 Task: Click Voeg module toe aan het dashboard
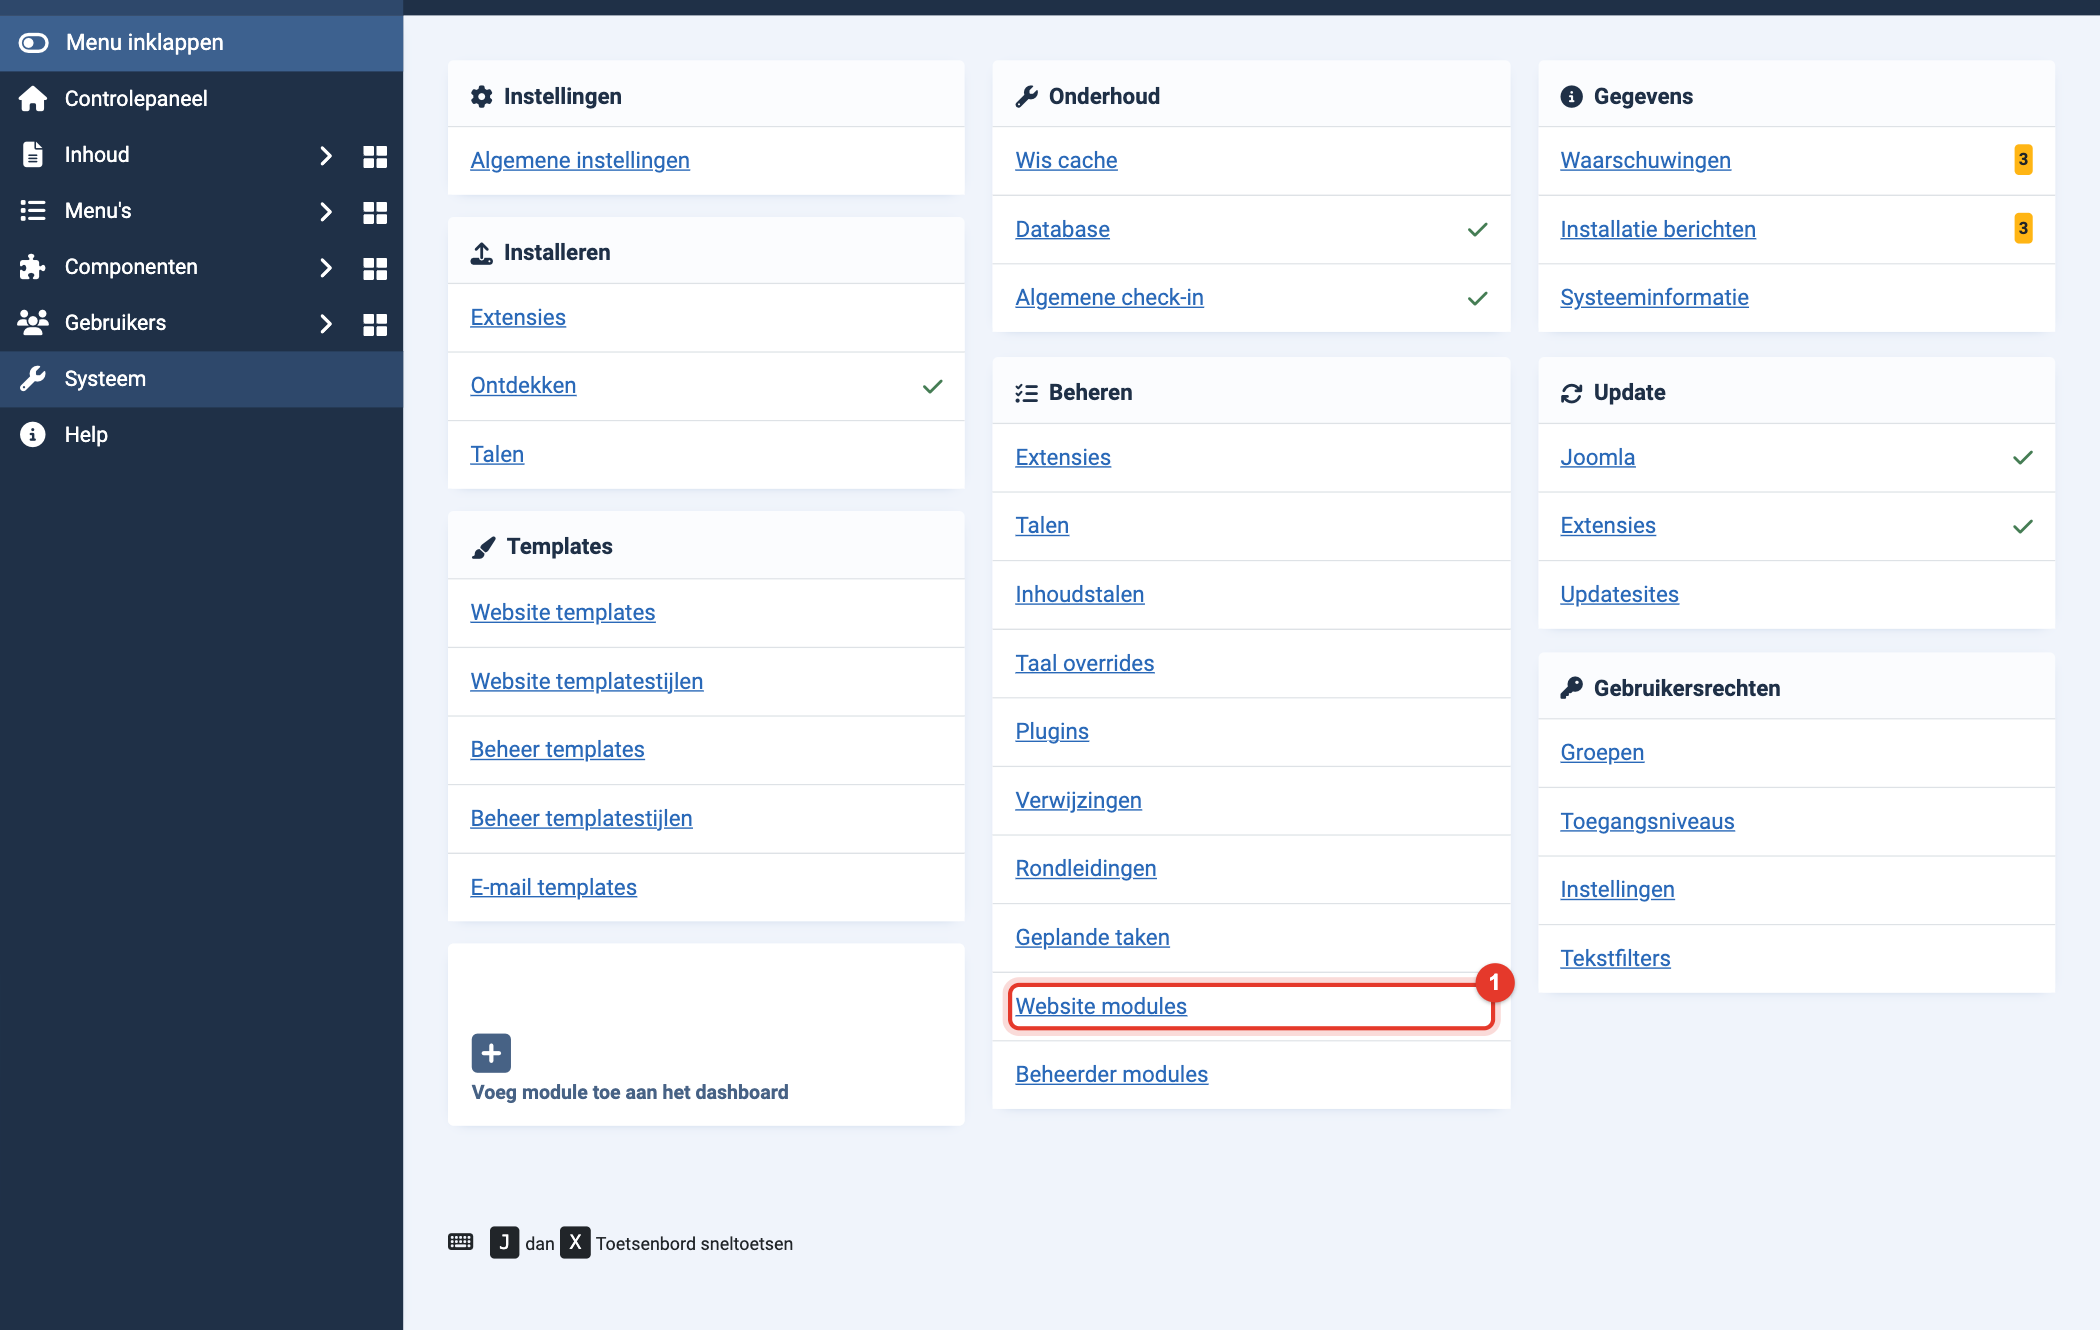click(x=630, y=1092)
